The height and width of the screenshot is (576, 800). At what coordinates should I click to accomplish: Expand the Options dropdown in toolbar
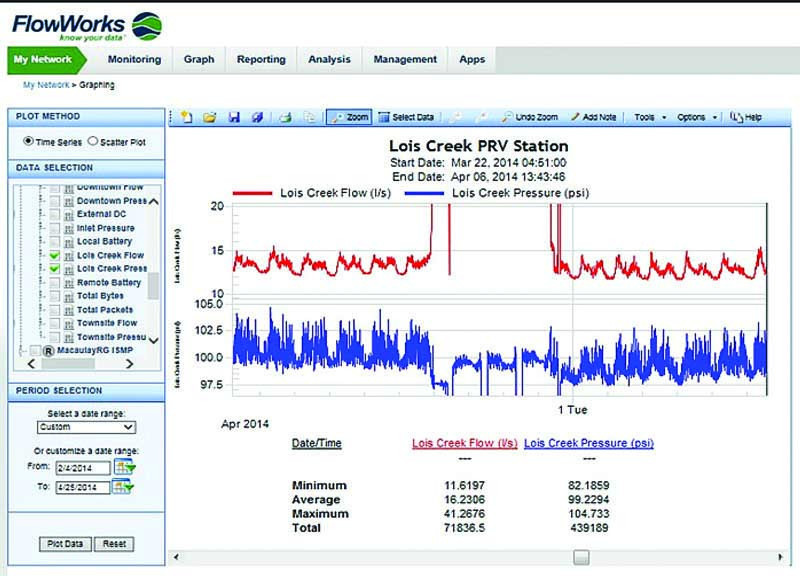[x=697, y=117]
